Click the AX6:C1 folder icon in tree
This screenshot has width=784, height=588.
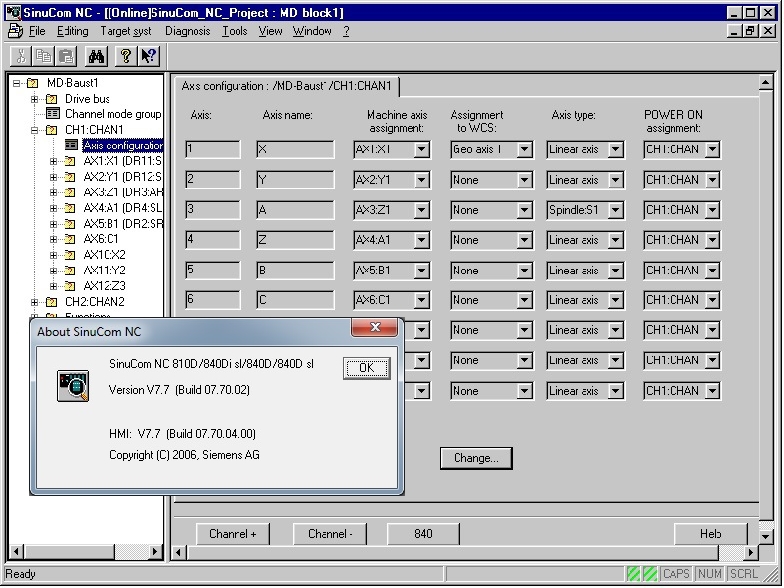(x=70, y=239)
